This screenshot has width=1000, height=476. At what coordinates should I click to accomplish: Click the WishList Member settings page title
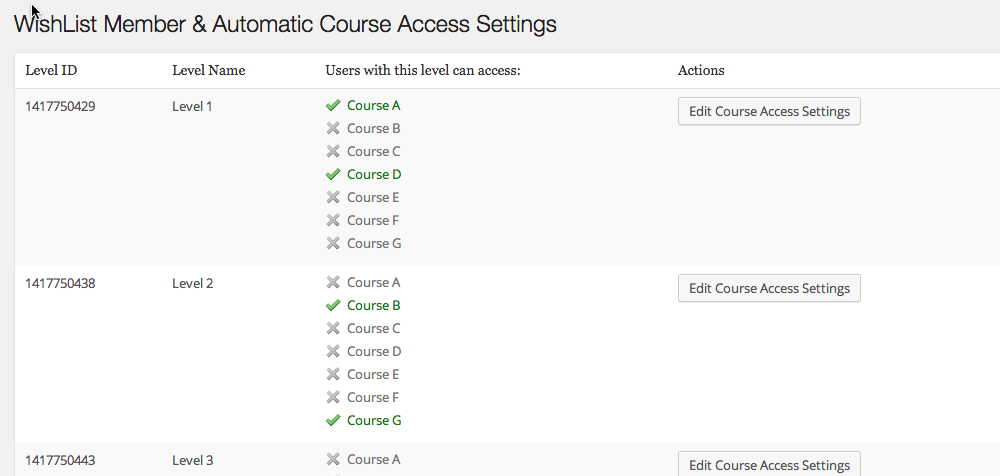click(285, 24)
